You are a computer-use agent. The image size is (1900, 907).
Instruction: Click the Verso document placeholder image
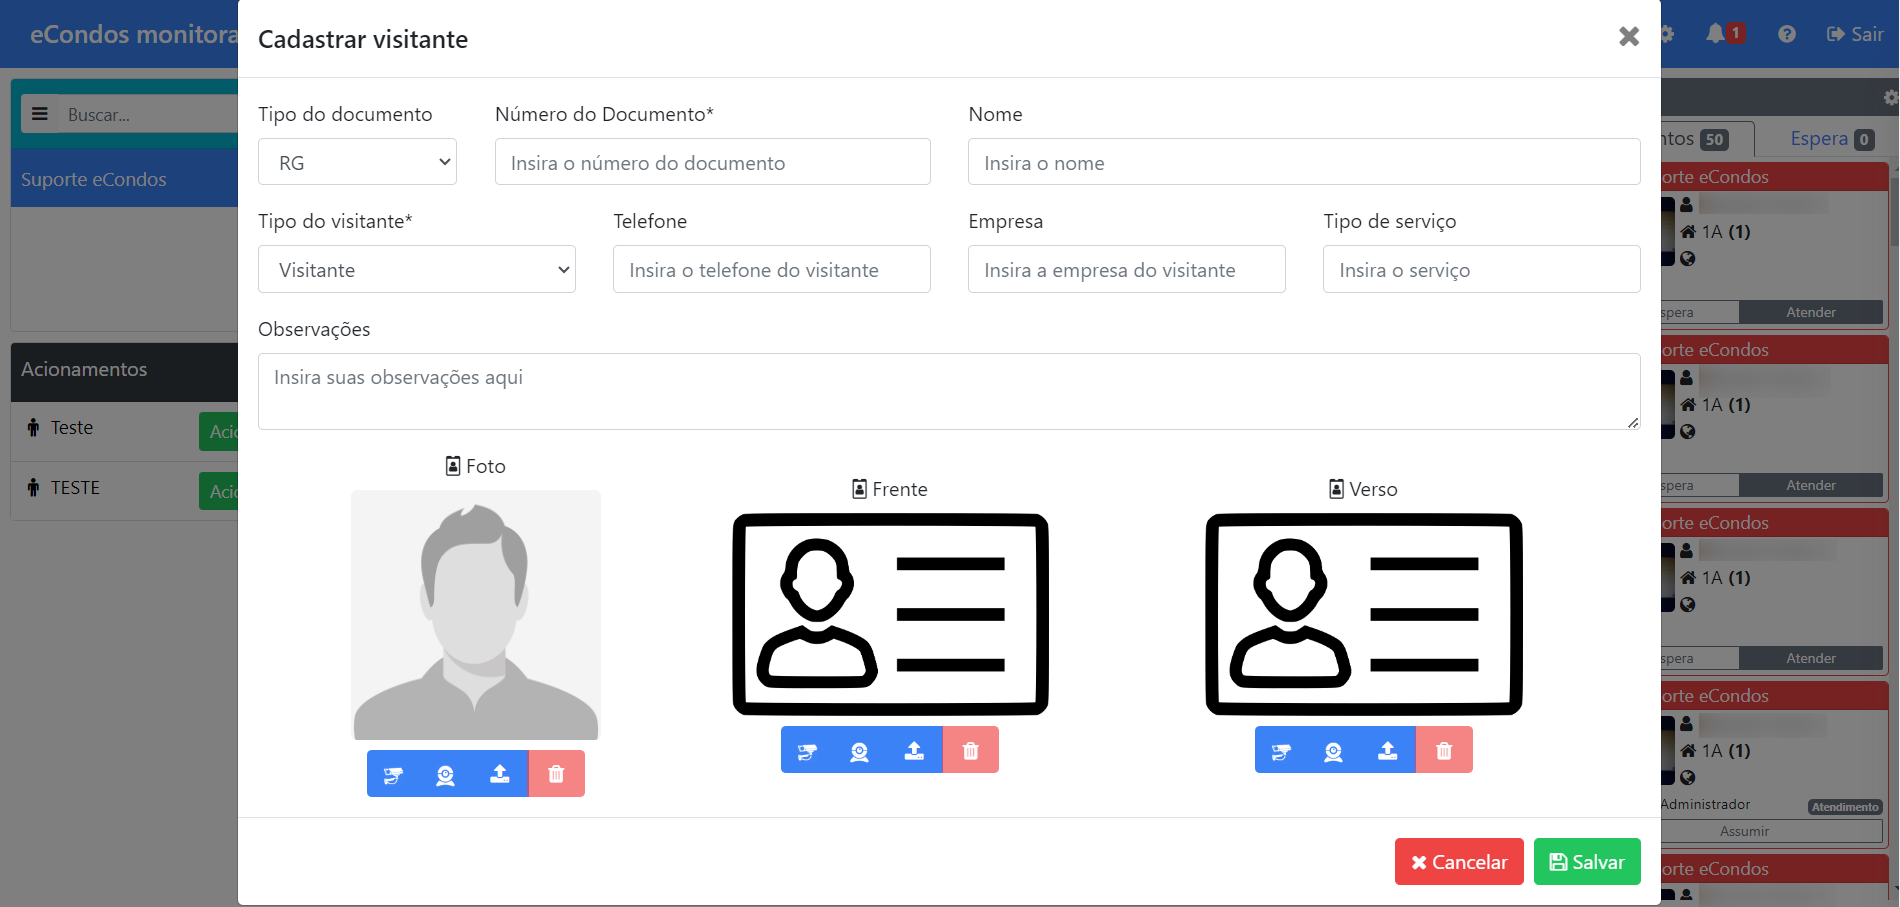1364,614
